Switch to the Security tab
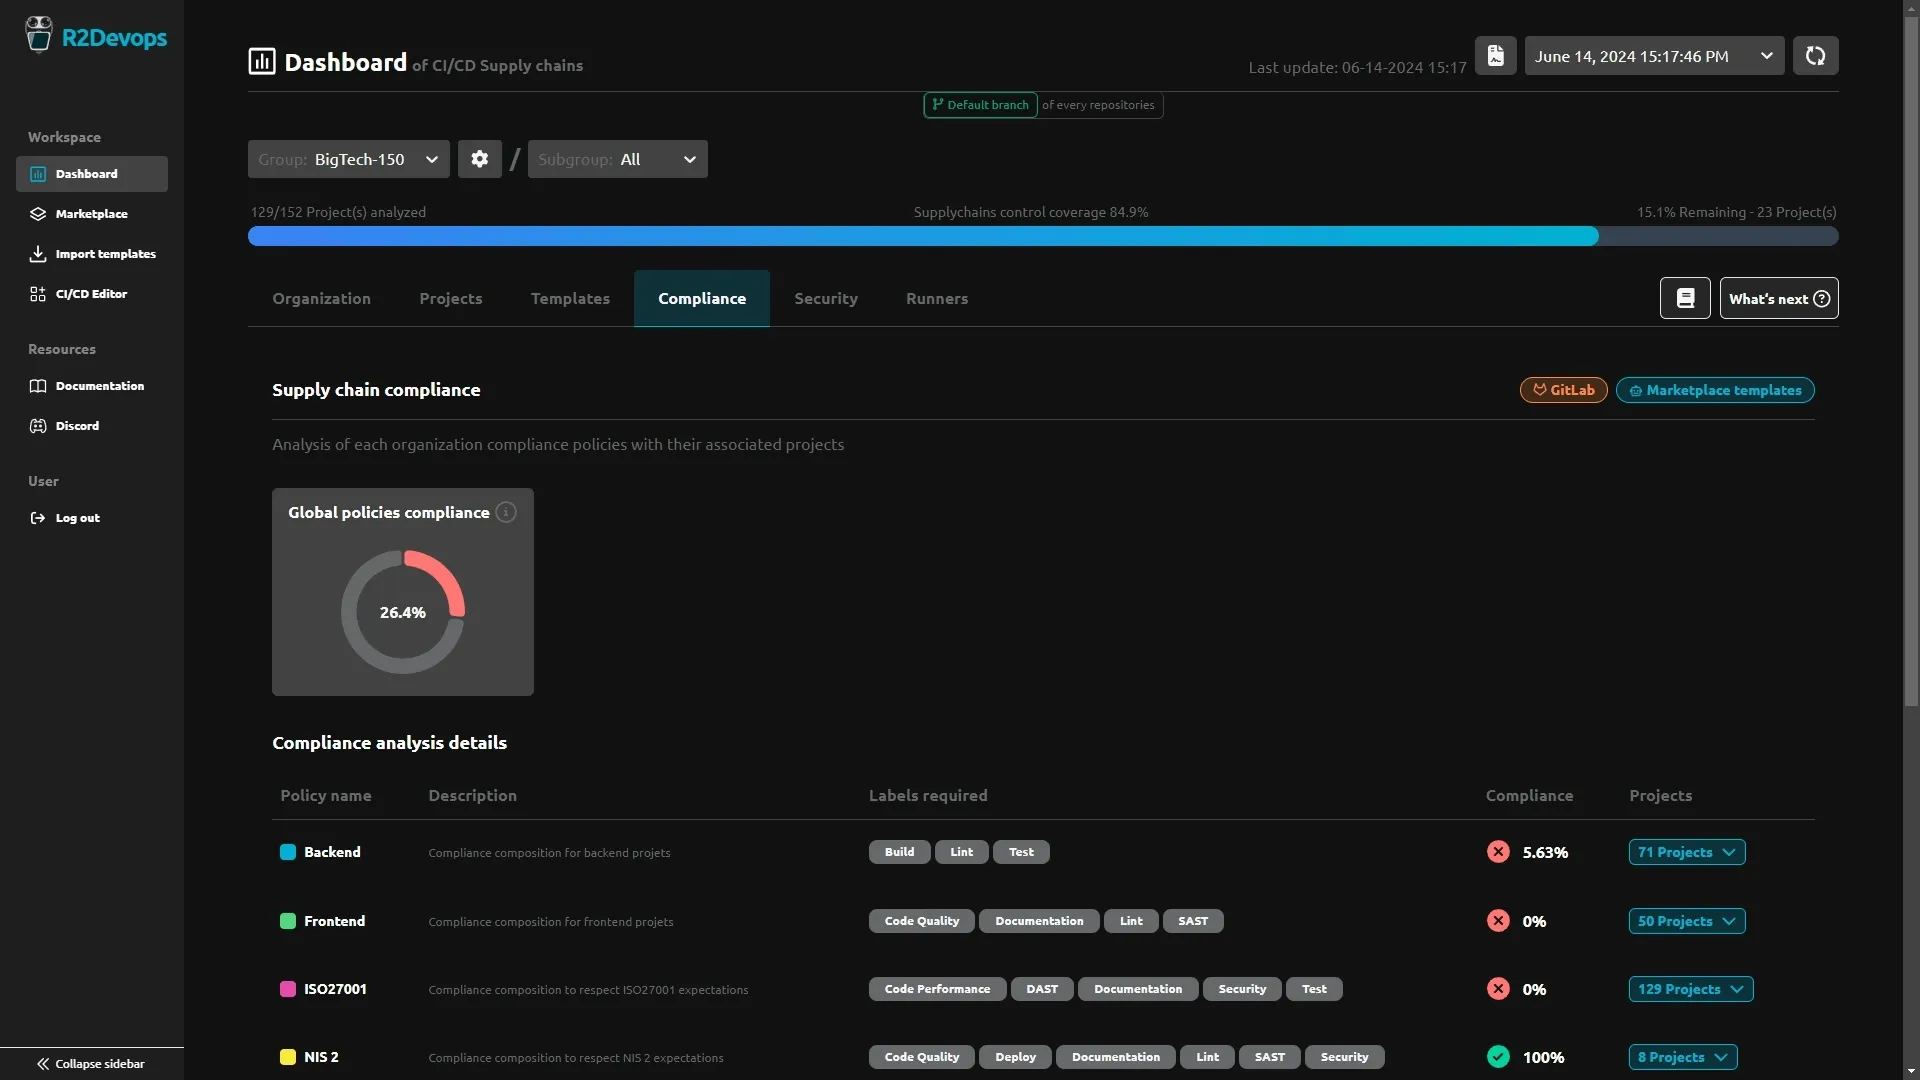 coord(826,298)
